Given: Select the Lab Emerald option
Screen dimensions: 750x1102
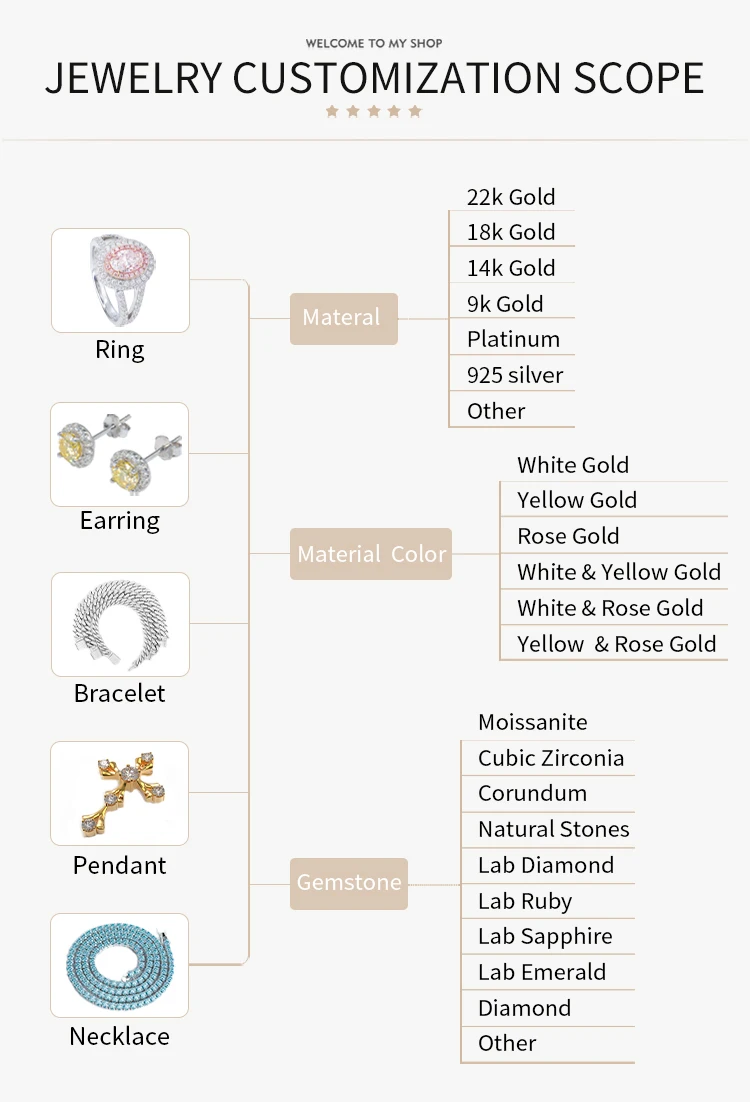Looking at the screenshot, I should point(542,972).
